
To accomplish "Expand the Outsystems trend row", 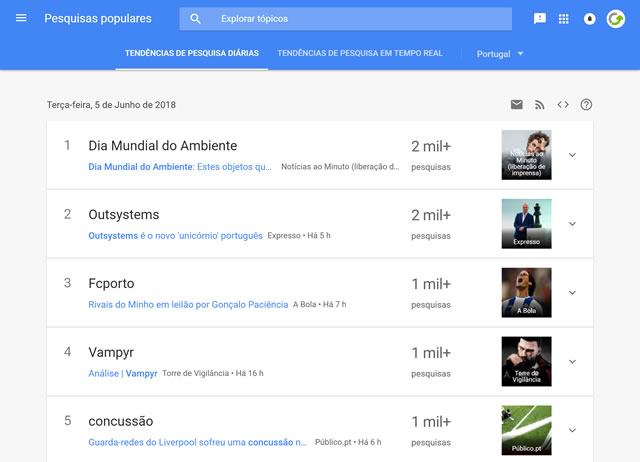I will point(572,224).
